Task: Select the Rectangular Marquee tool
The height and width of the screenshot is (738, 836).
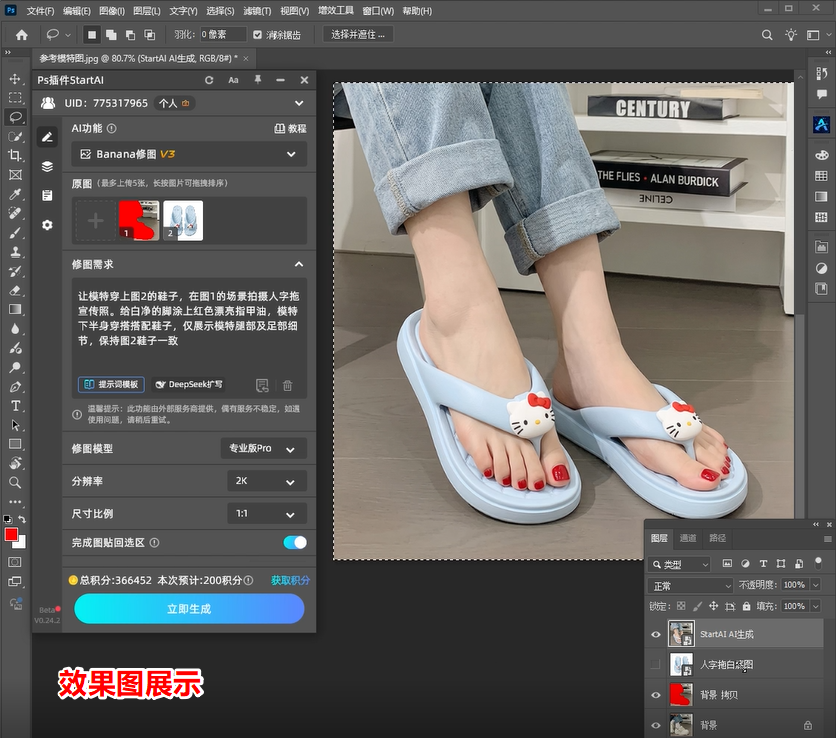Action: pyautogui.click(x=15, y=98)
